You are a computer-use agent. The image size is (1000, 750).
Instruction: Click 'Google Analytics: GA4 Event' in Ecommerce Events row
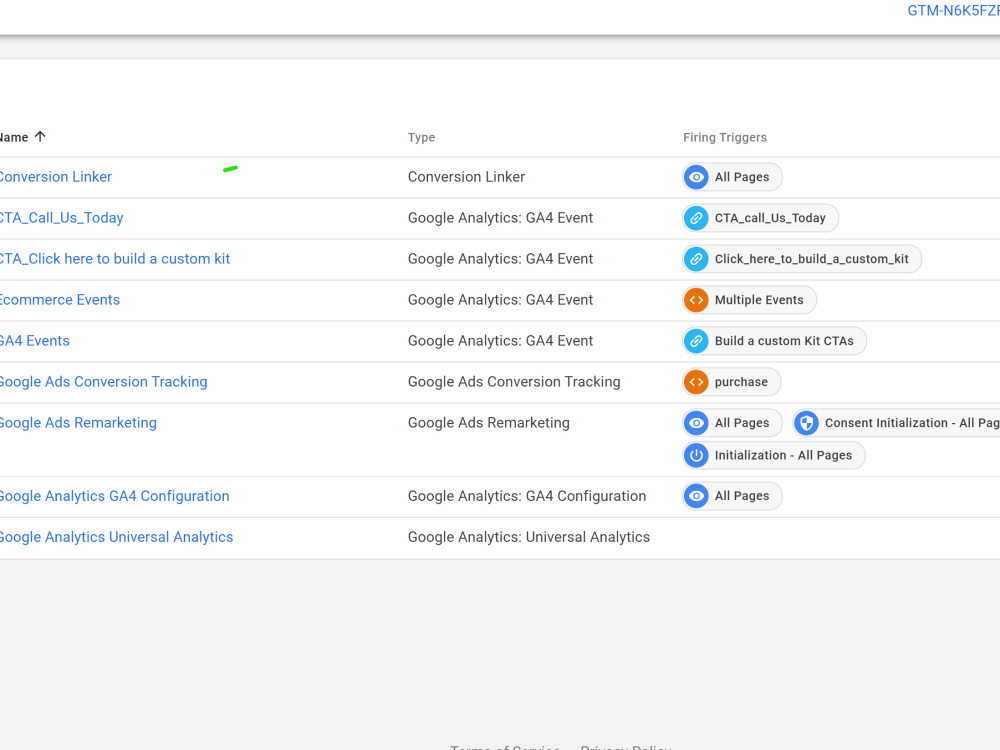(x=501, y=300)
